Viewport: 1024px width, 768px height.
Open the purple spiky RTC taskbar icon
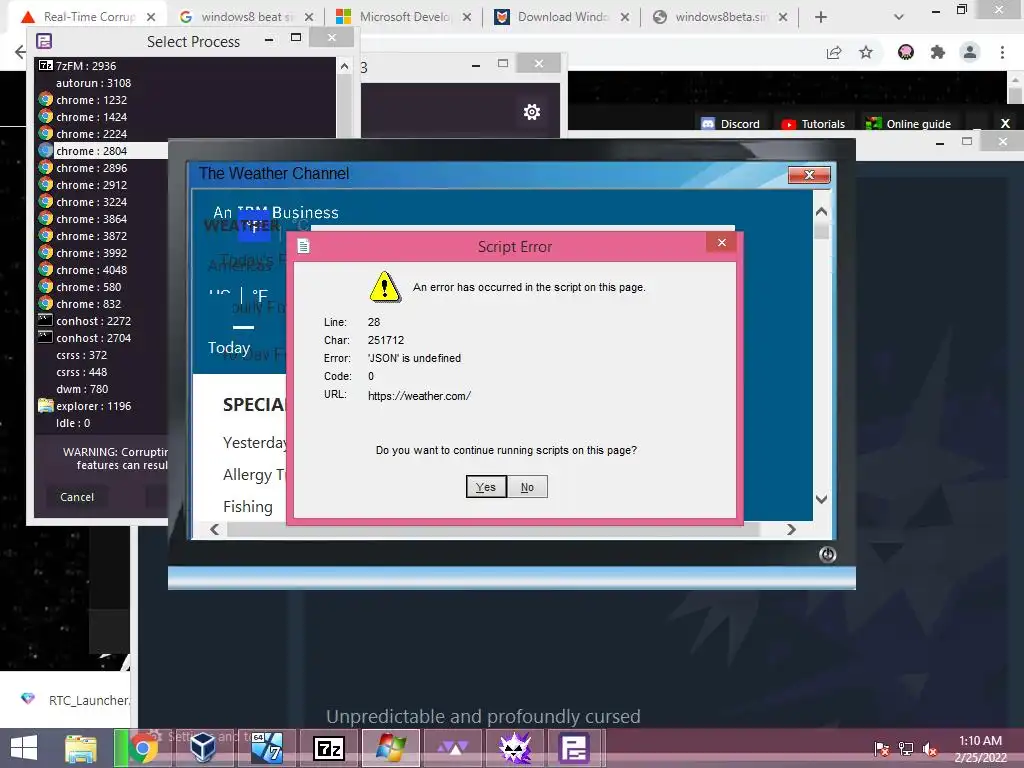click(x=515, y=748)
